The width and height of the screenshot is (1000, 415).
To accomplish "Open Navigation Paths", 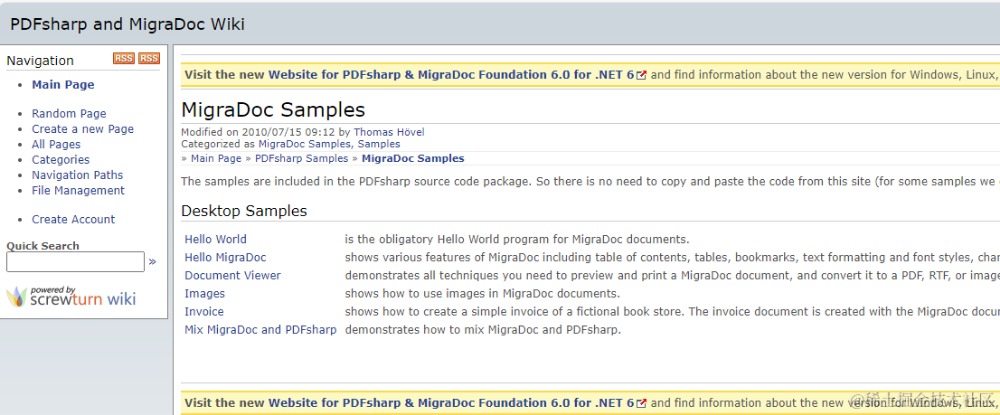I will (77, 175).
